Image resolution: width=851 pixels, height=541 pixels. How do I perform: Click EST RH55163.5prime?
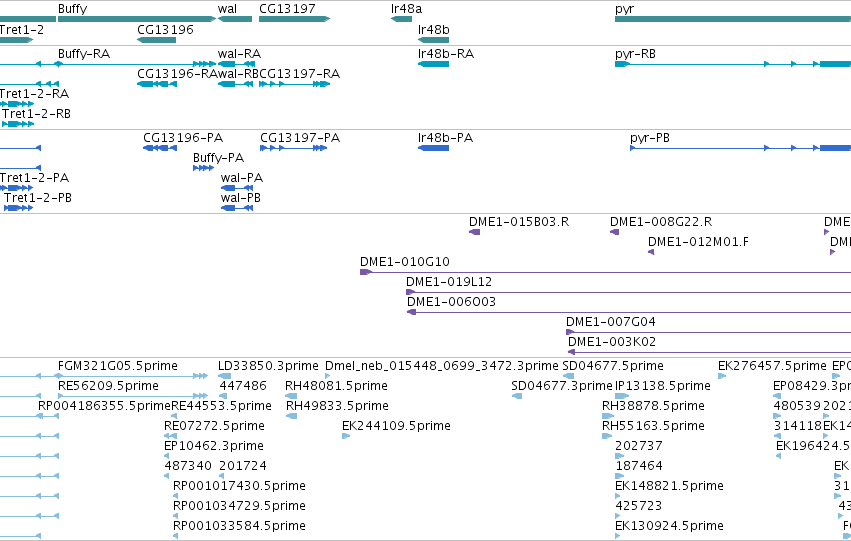607,436
